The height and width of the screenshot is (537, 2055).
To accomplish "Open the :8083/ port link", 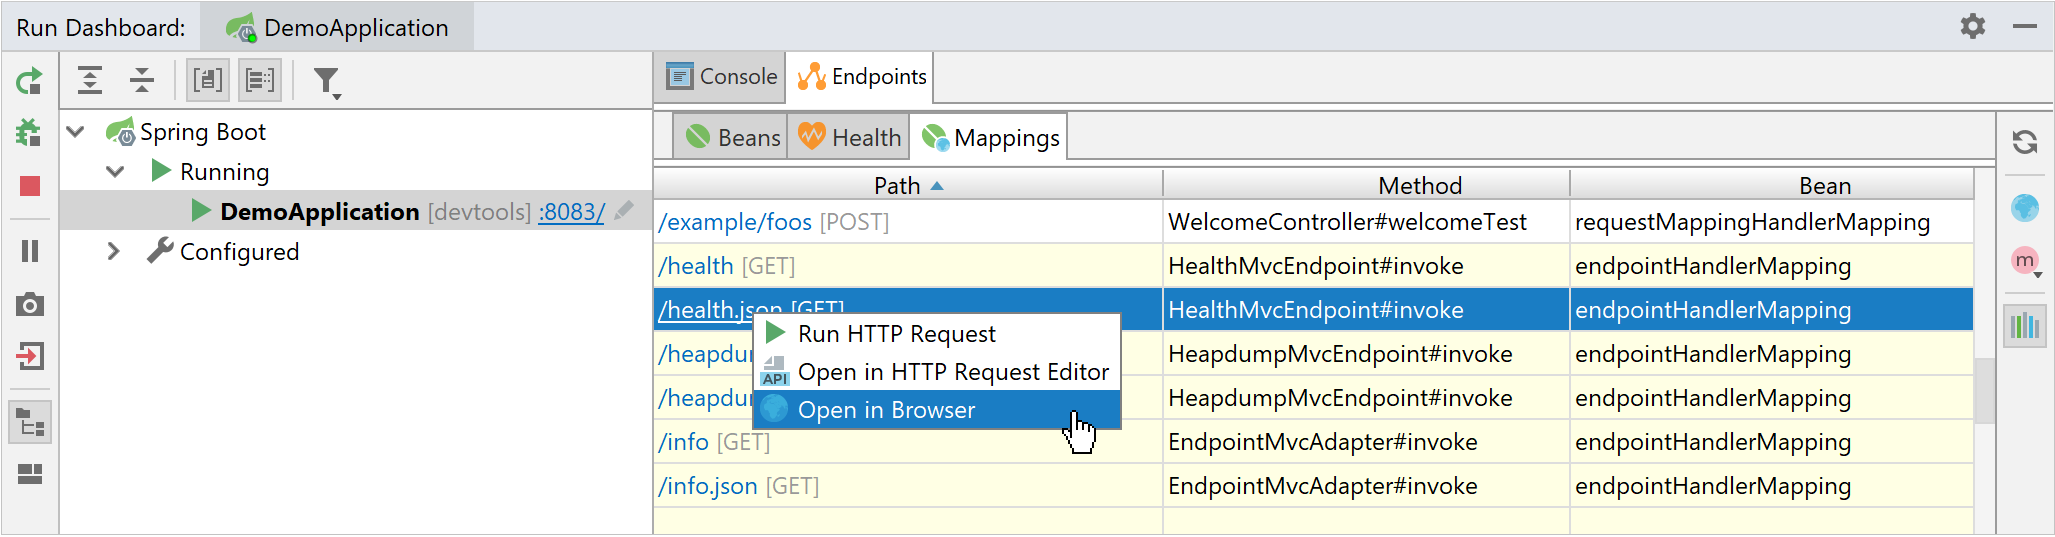I will [571, 212].
